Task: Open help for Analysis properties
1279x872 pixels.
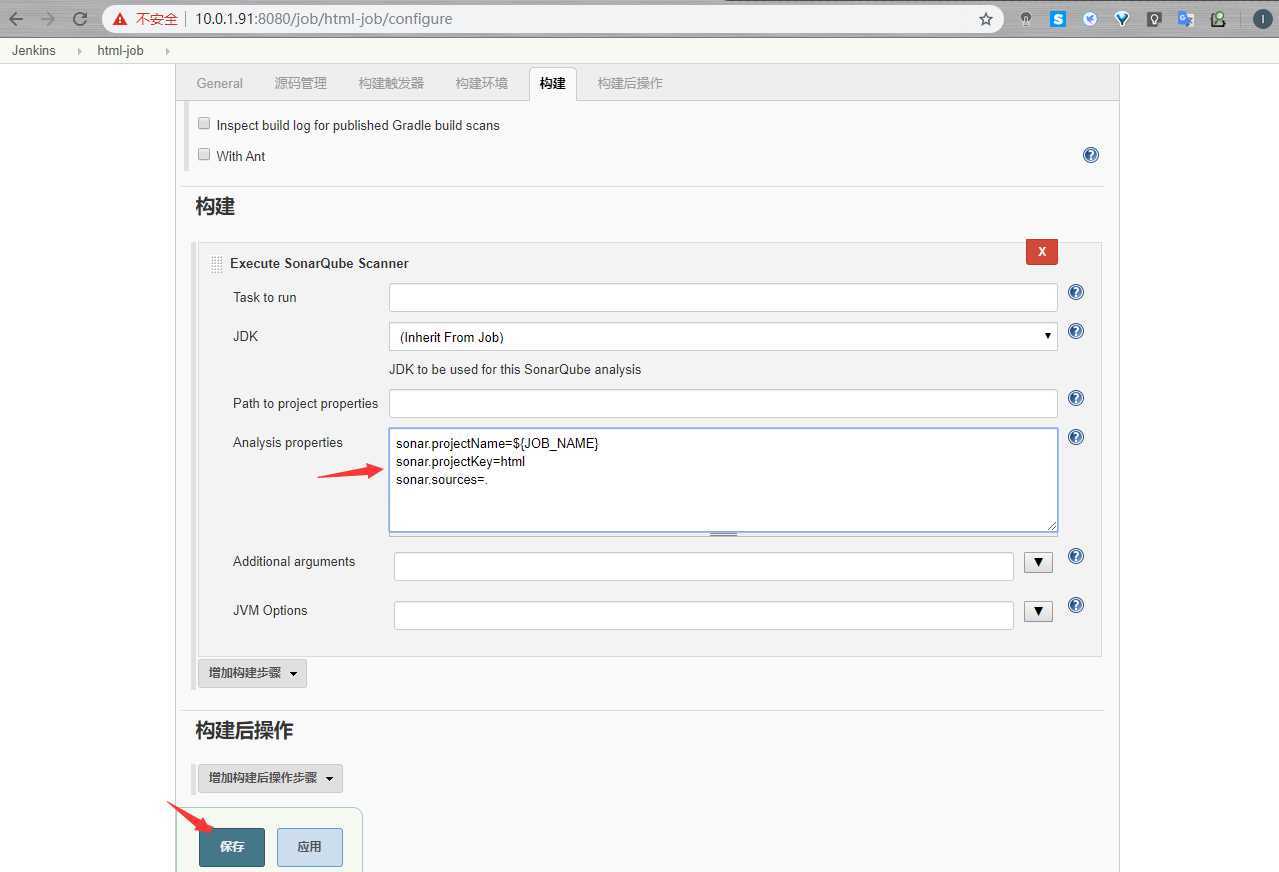Action: (x=1076, y=437)
